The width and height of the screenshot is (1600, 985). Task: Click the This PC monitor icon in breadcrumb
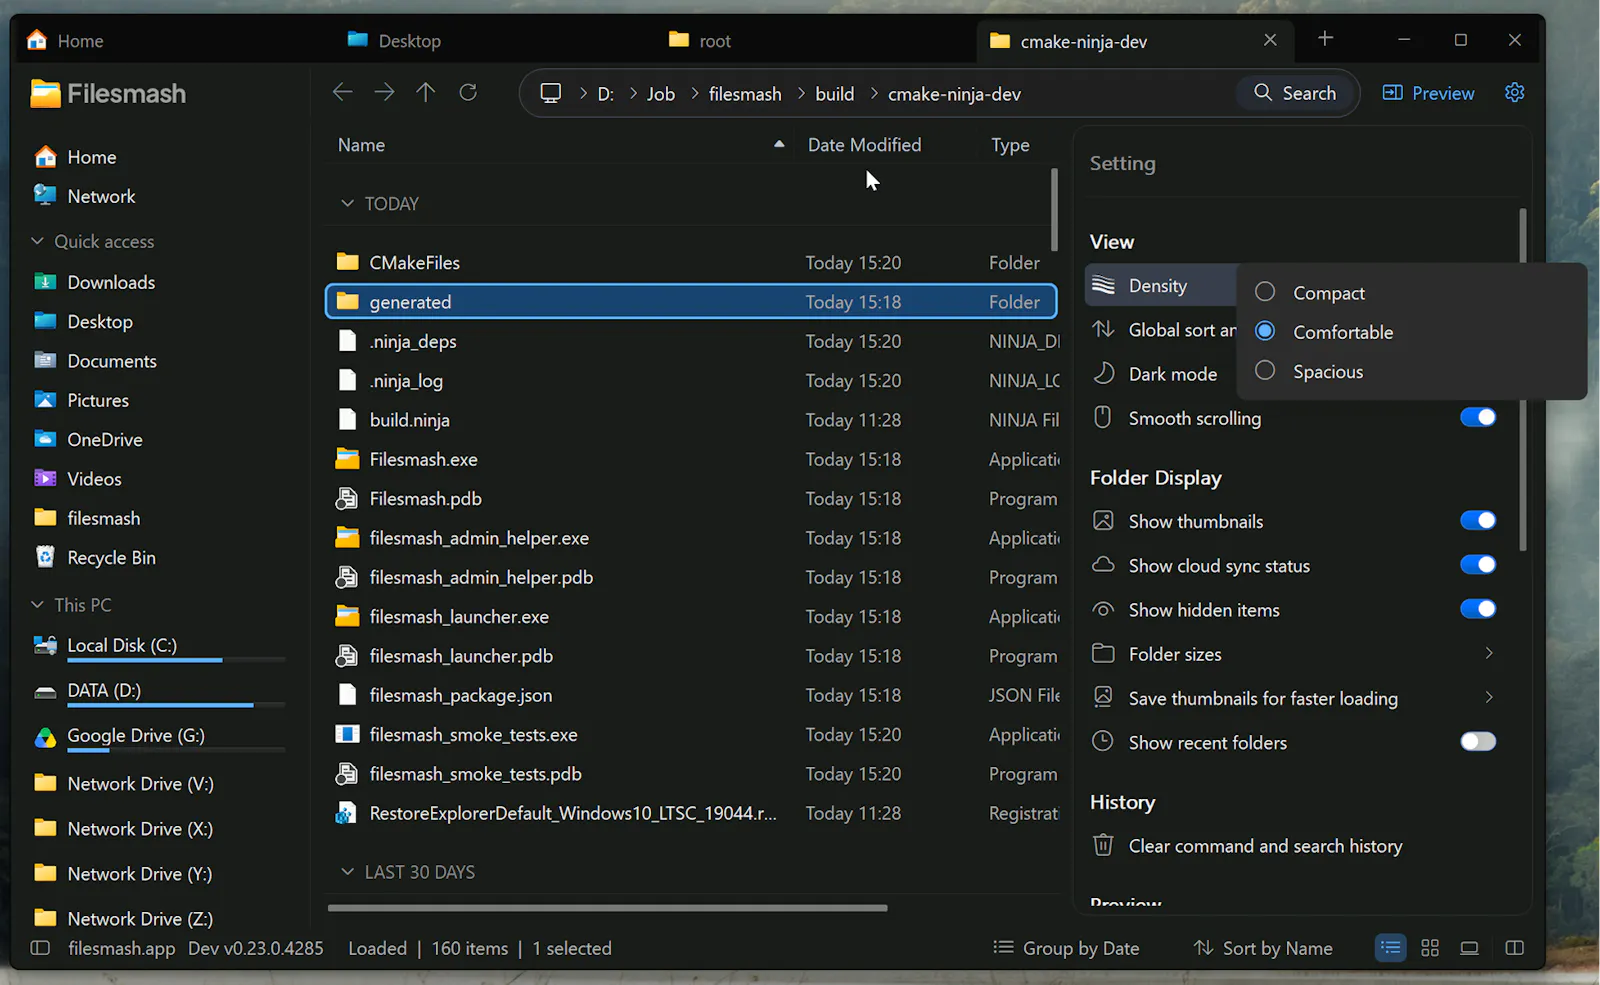click(x=551, y=93)
